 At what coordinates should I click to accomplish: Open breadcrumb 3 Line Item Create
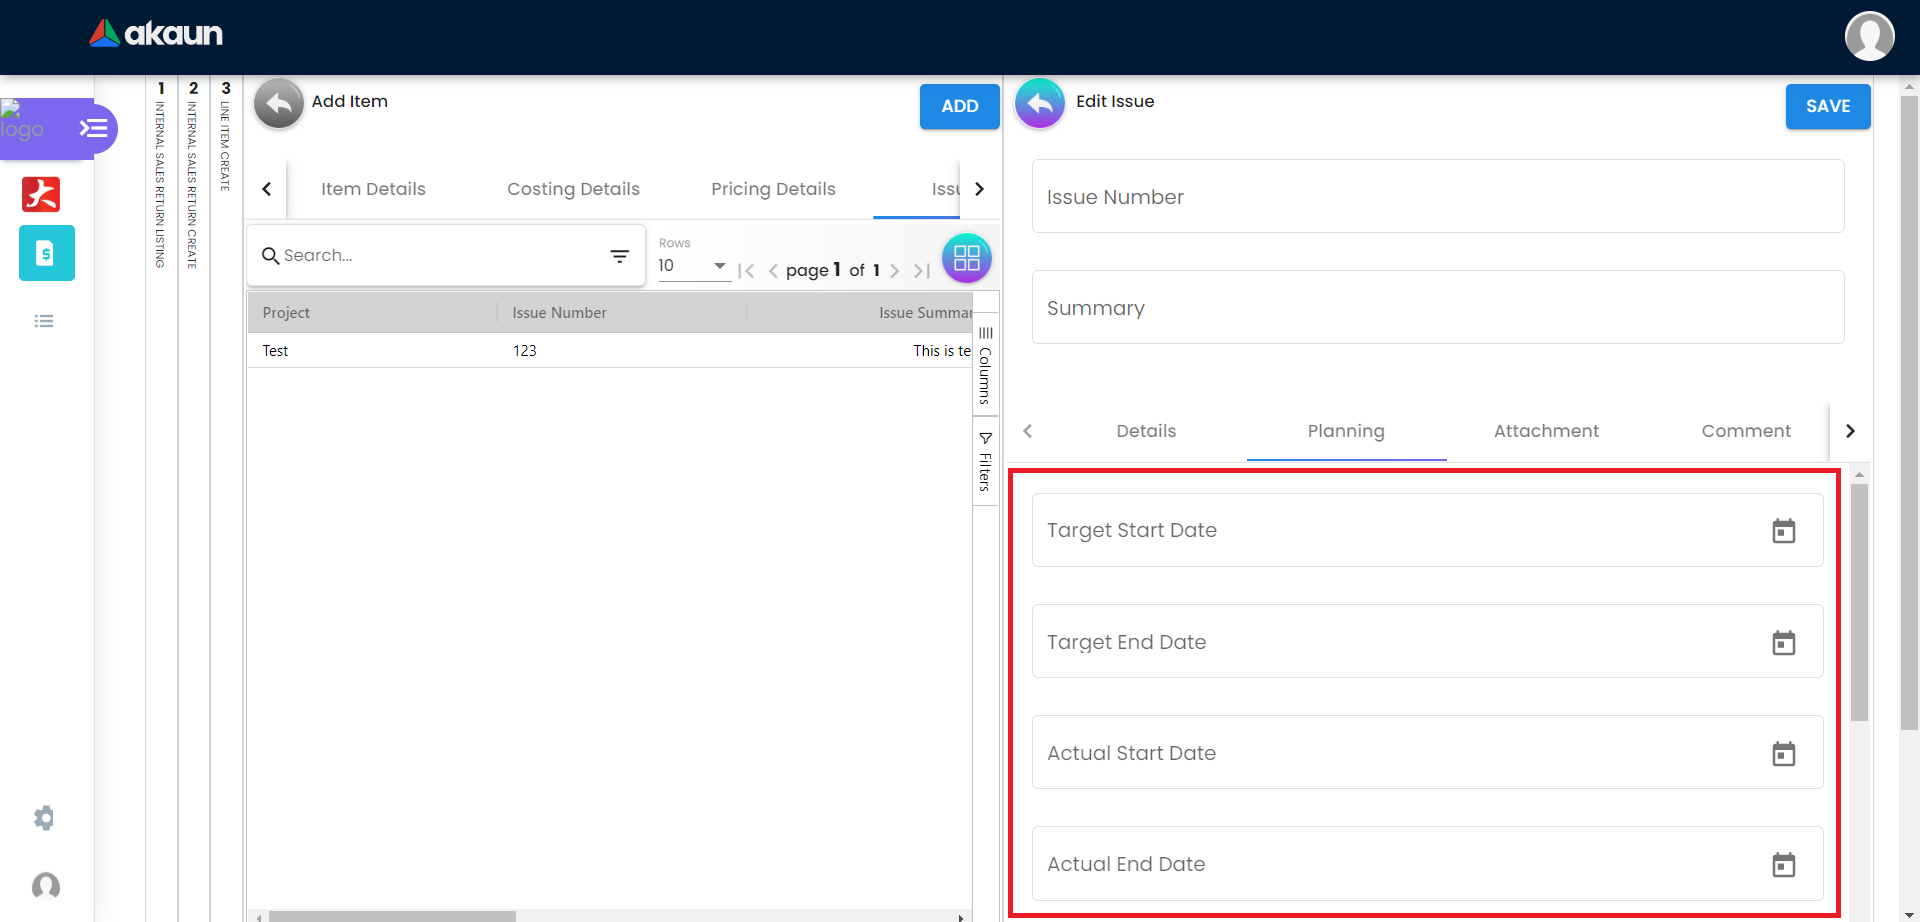[x=226, y=136]
